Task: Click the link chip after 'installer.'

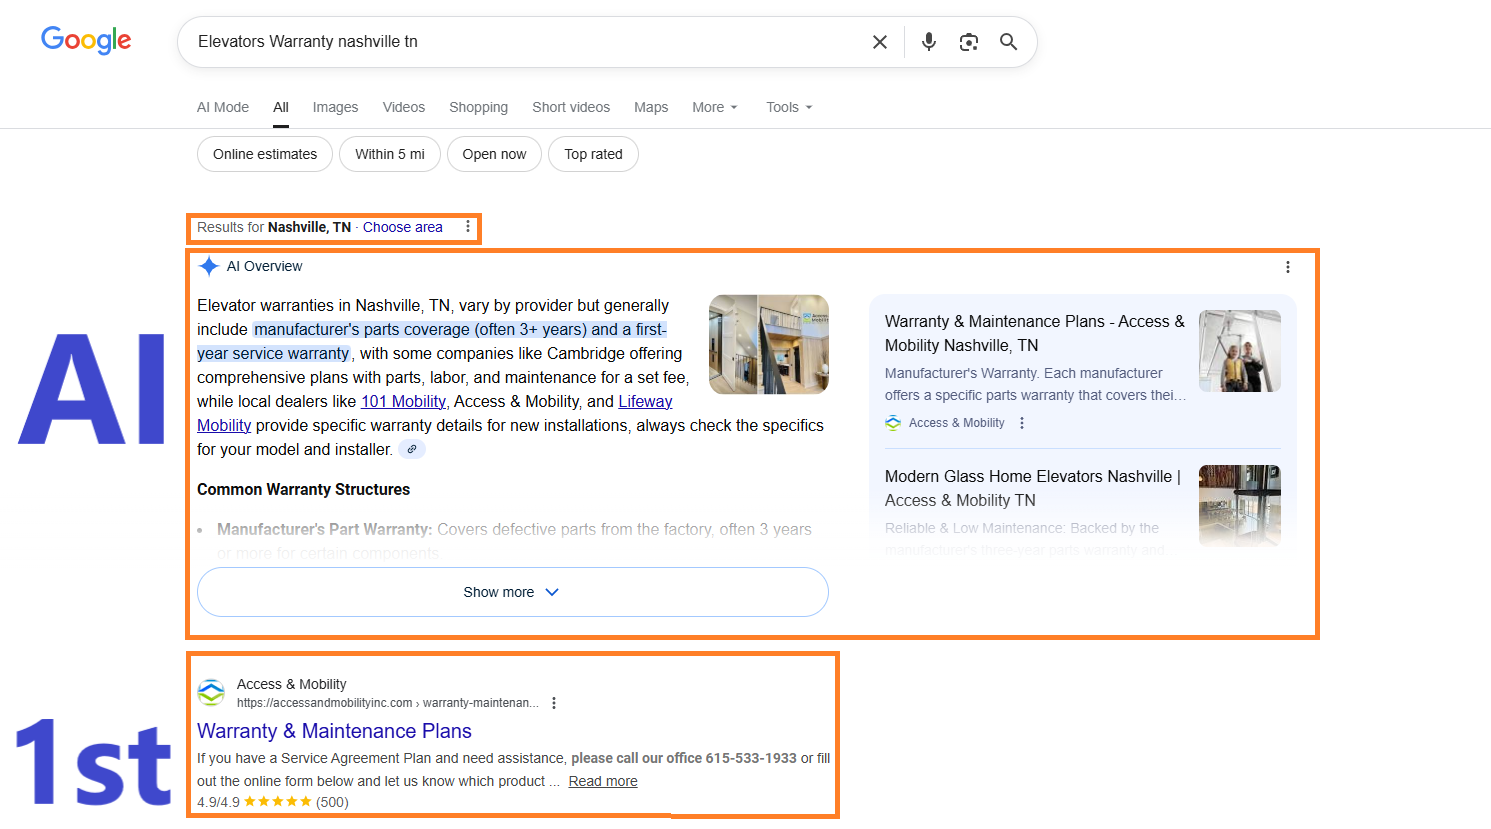Action: pos(412,450)
